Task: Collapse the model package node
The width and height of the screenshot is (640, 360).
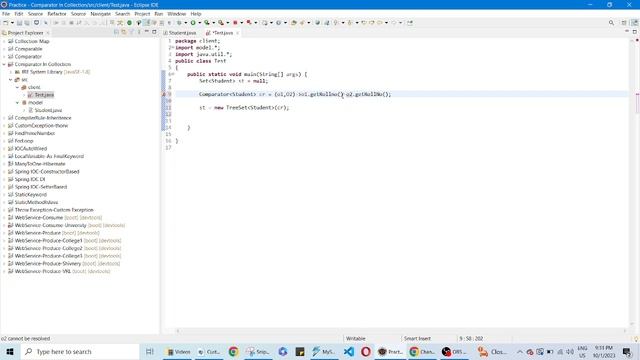Action: pos(17,102)
